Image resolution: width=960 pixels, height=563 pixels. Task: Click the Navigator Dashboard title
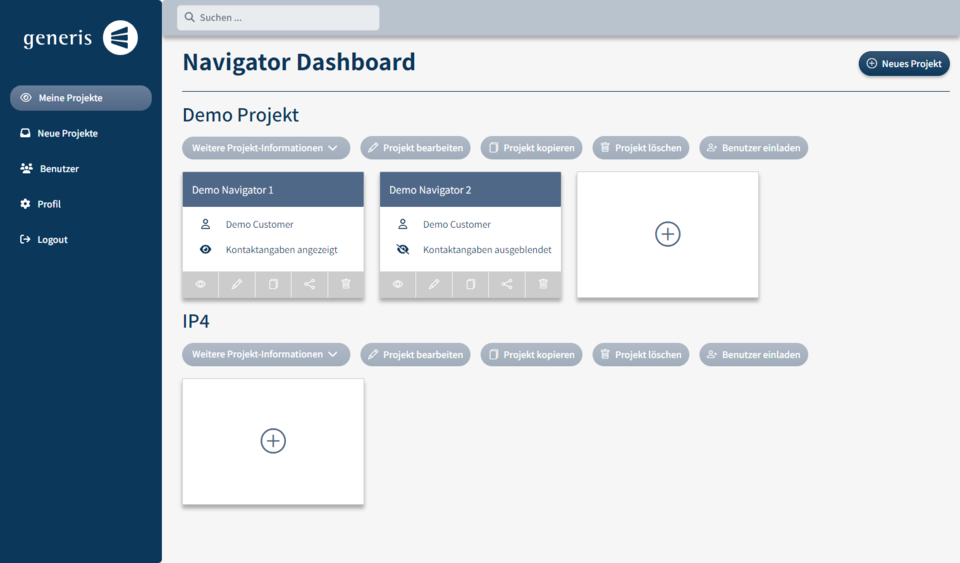pyautogui.click(x=299, y=62)
